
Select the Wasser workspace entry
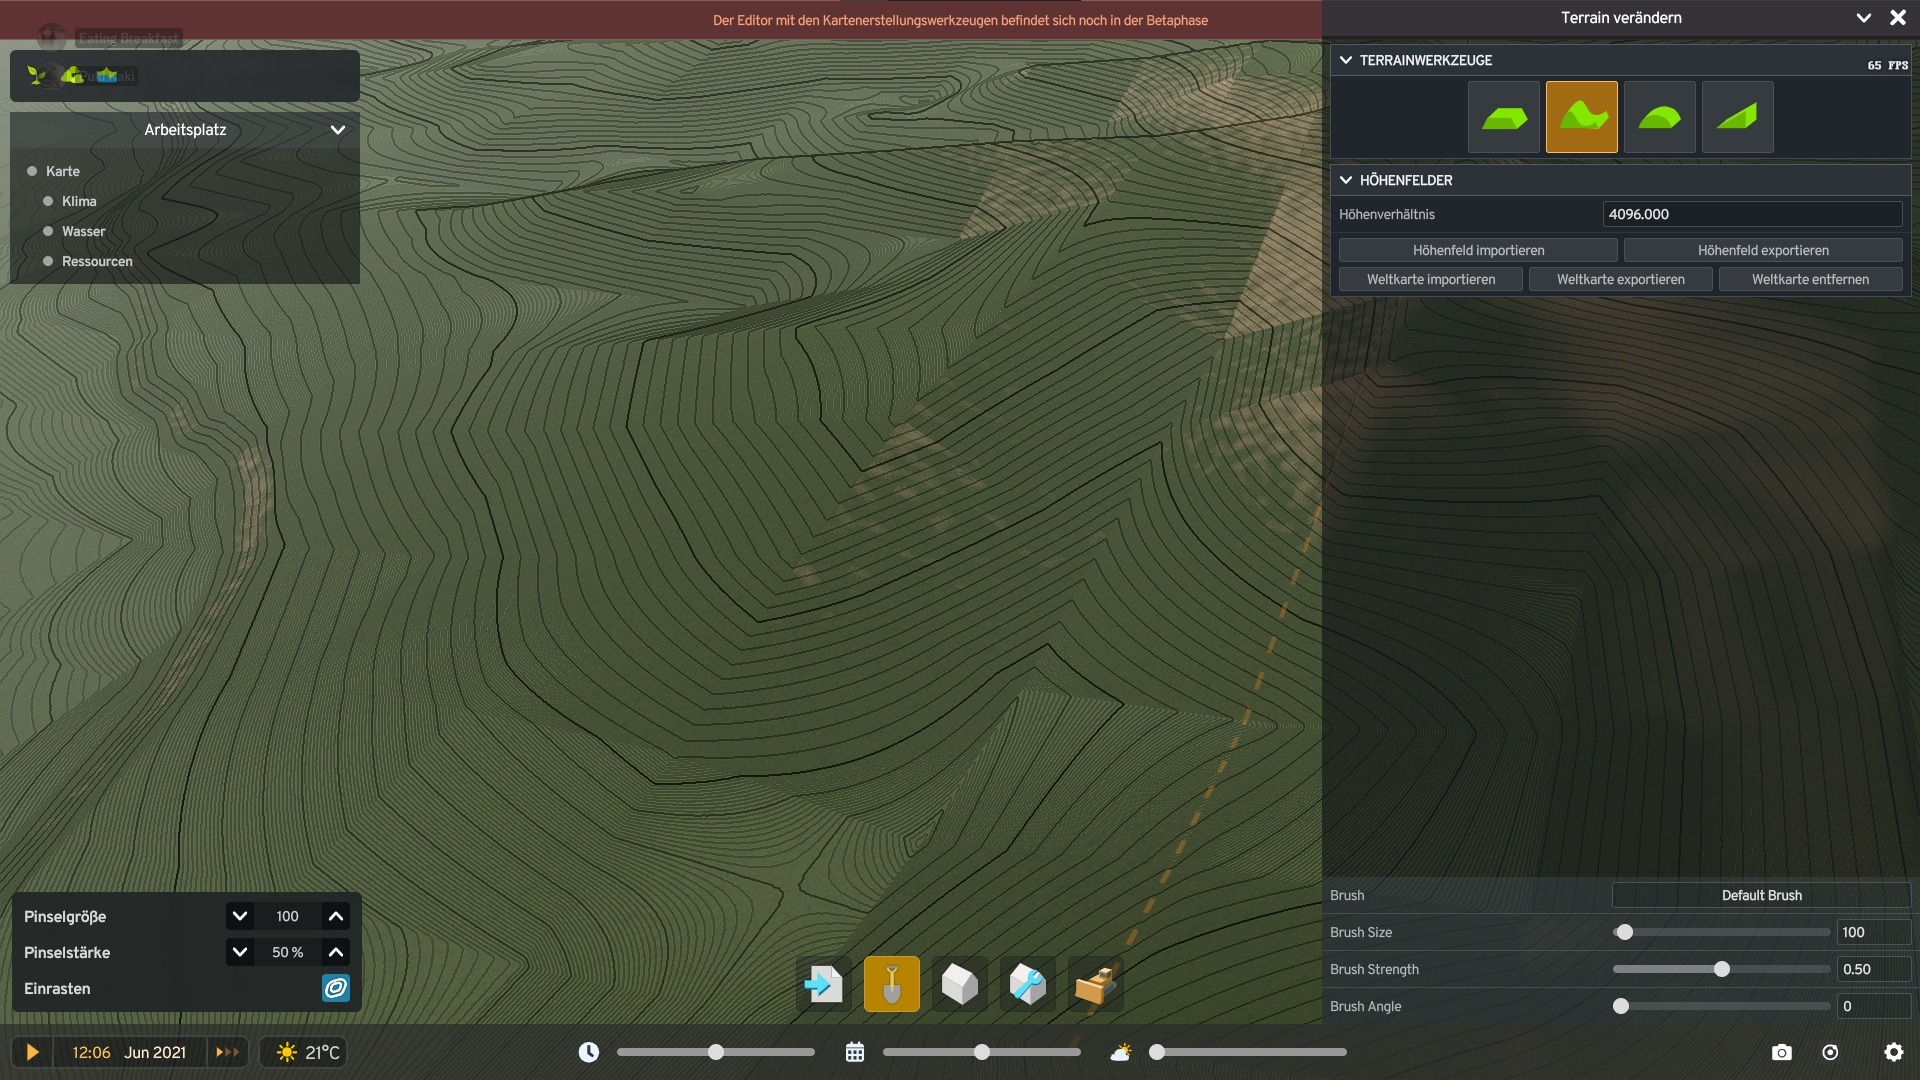[x=83, y=231]
